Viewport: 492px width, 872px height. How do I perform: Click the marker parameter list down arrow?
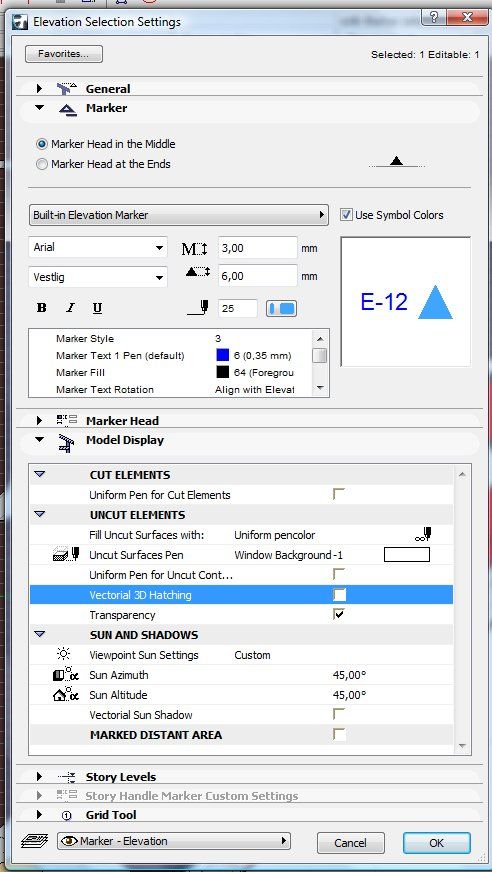click(320, 387)
